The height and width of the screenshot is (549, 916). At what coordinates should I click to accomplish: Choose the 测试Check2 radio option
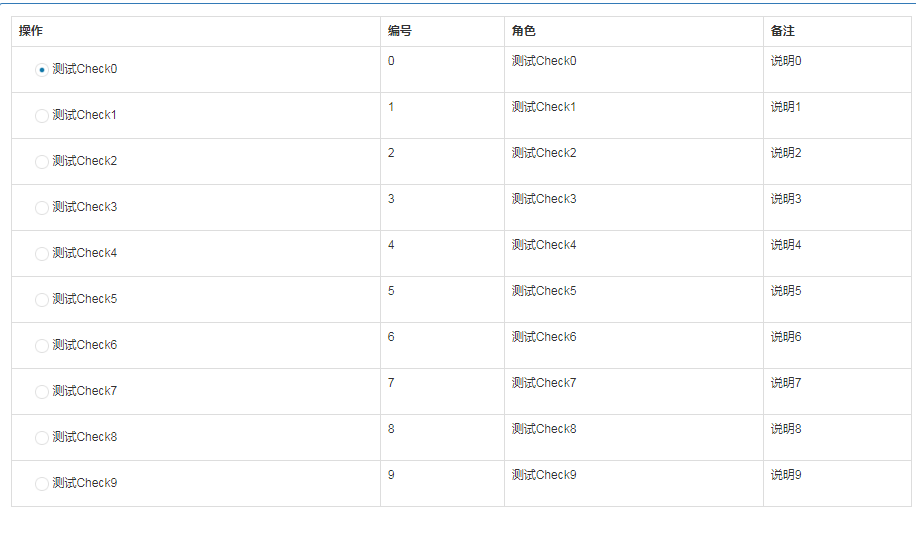tap(41, 162)
